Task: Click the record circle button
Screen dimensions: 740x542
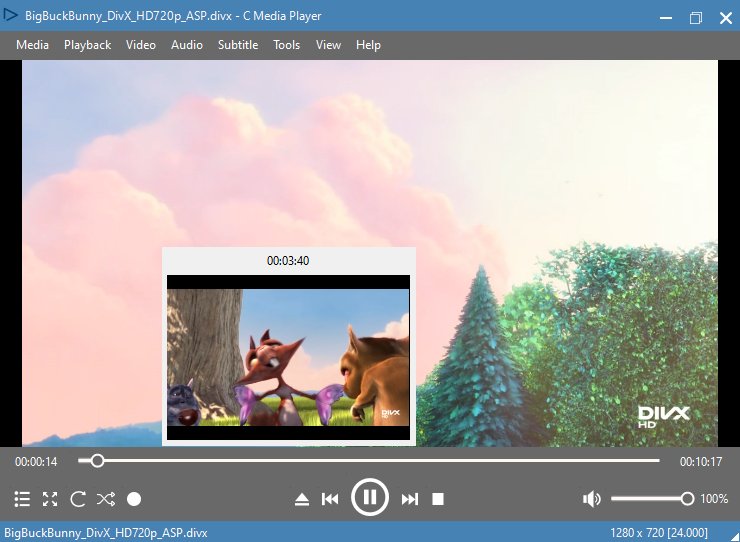Action: (x=134, y=498)
